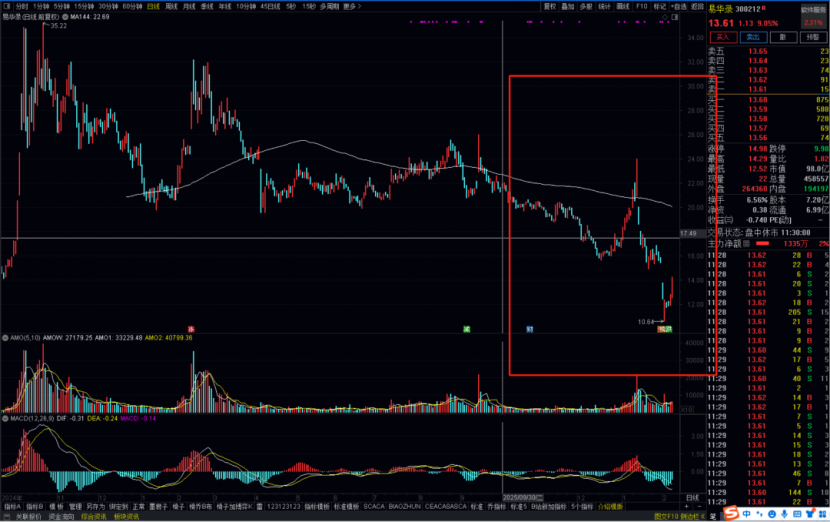Click the red marker below the chart
The image size is (830, 522).
[191, 328]
